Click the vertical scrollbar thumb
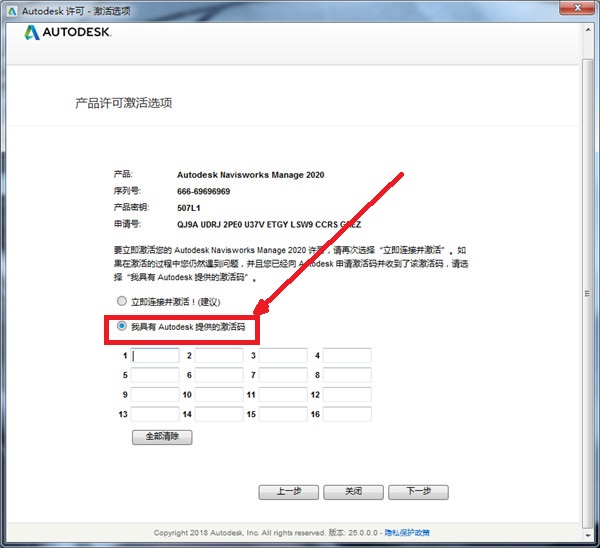 pos(587,294)
